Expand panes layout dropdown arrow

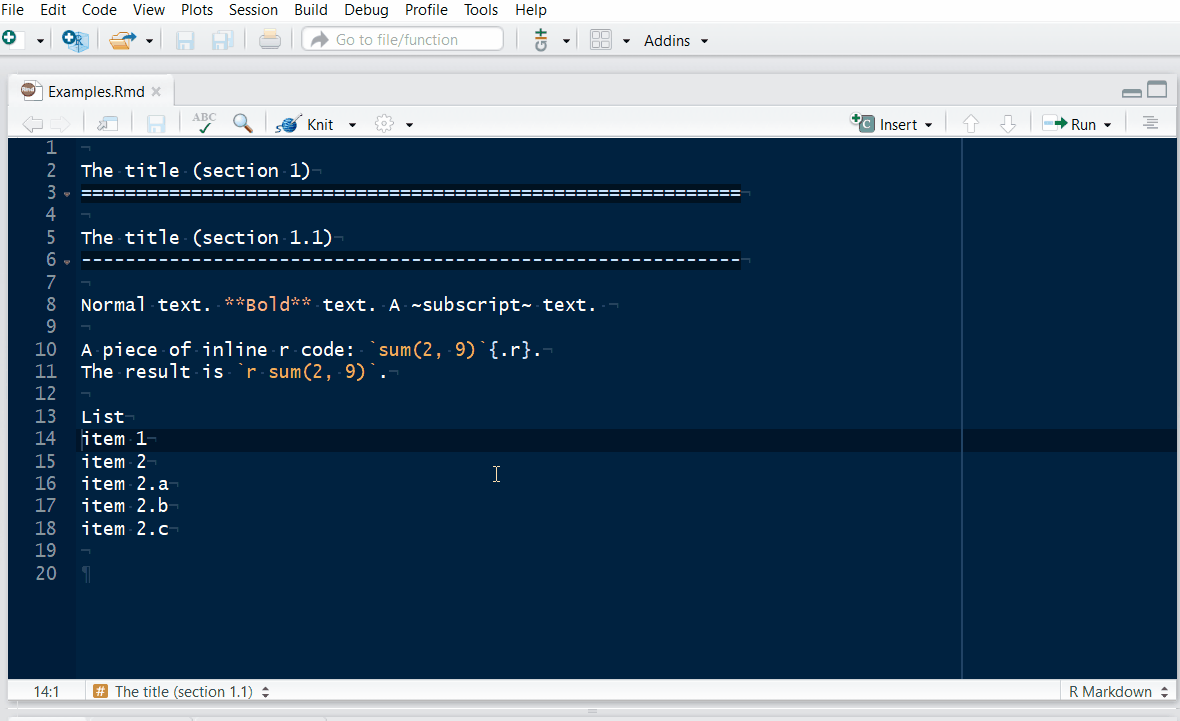(626, 41)
